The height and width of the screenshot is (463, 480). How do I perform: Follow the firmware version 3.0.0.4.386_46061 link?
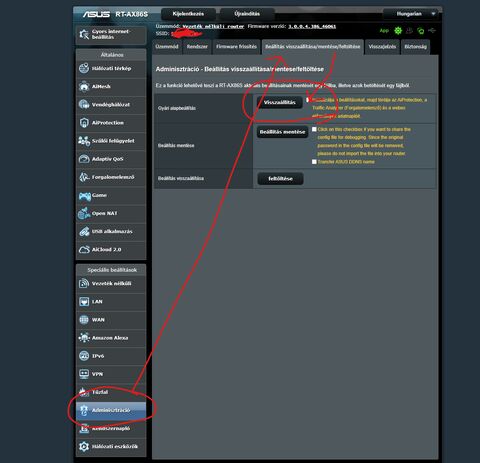(312, 26)
